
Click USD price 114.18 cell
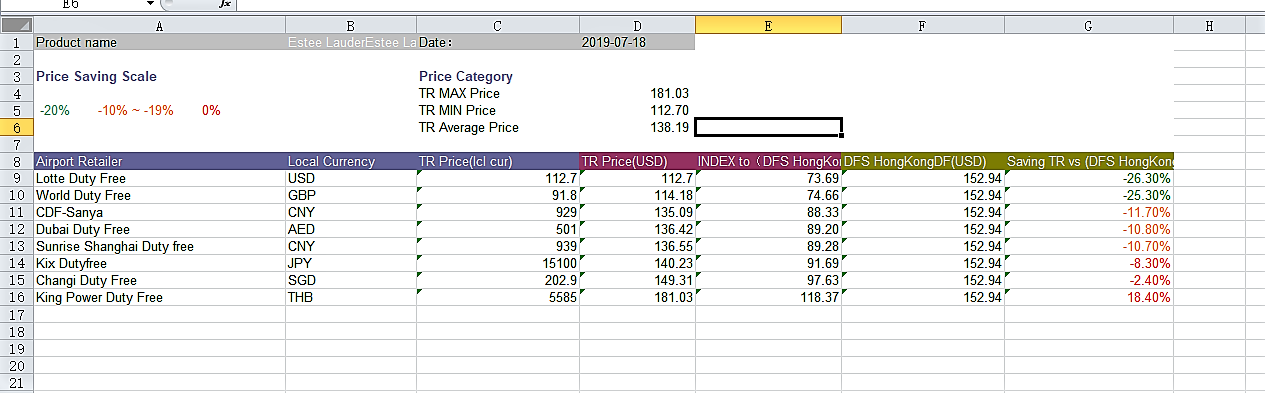point(637,195)
